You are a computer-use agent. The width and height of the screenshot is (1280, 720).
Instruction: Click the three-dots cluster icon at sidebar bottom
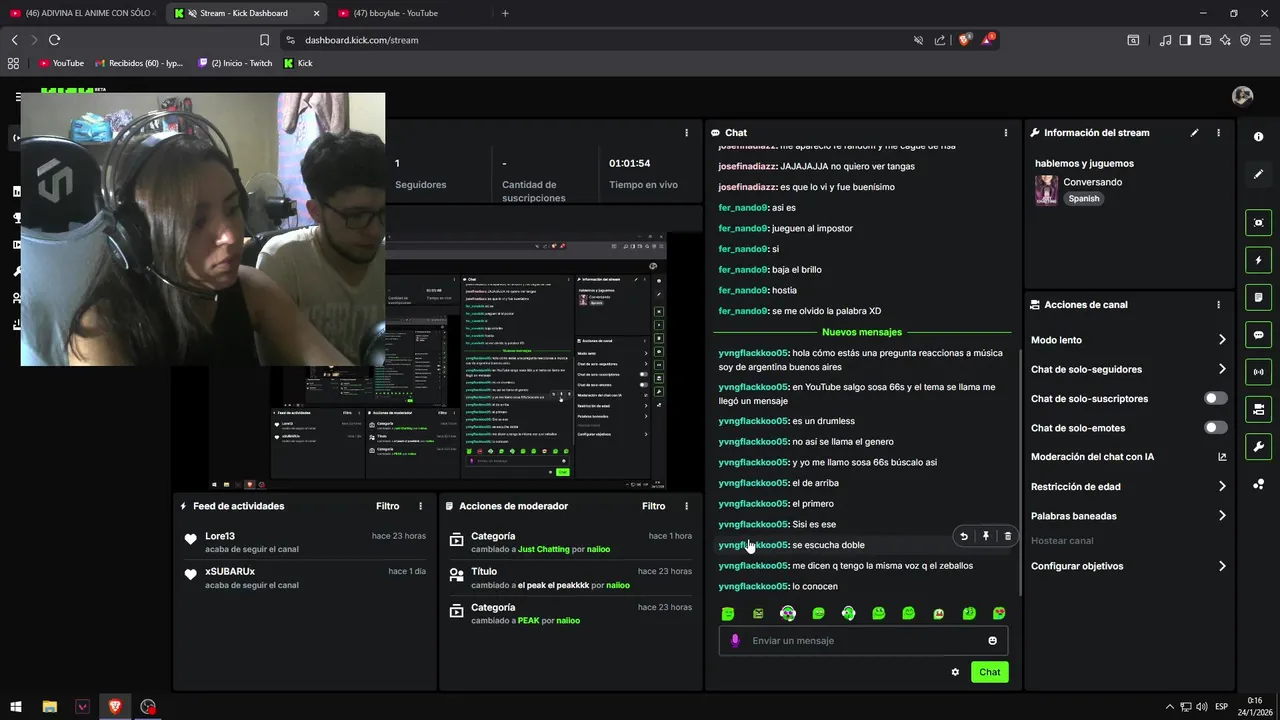pyautogui.click(x=1258, y=484)
